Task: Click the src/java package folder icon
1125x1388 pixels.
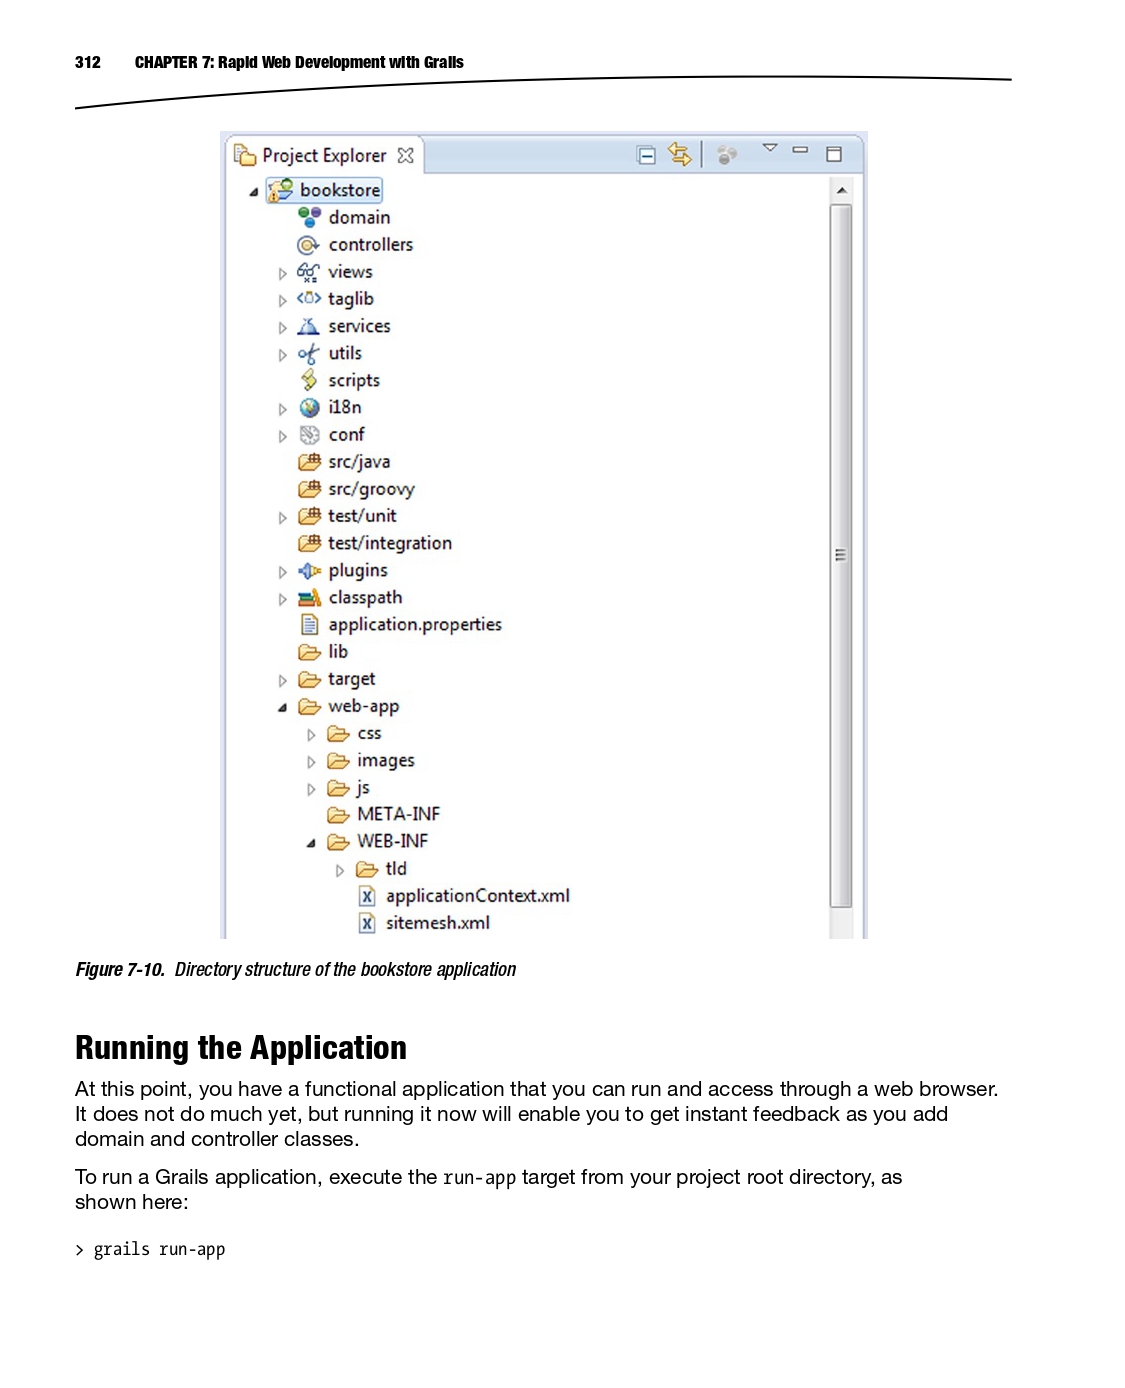Action: click(x=309, y=462)
